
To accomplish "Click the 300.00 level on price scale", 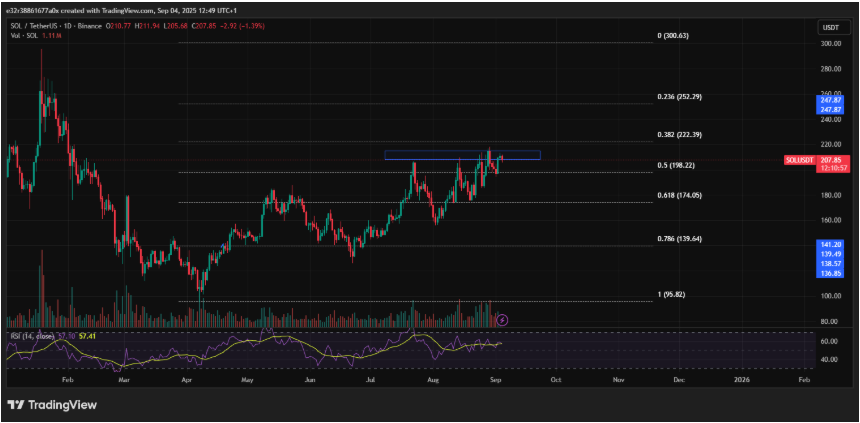I will [x=829, y=44].
